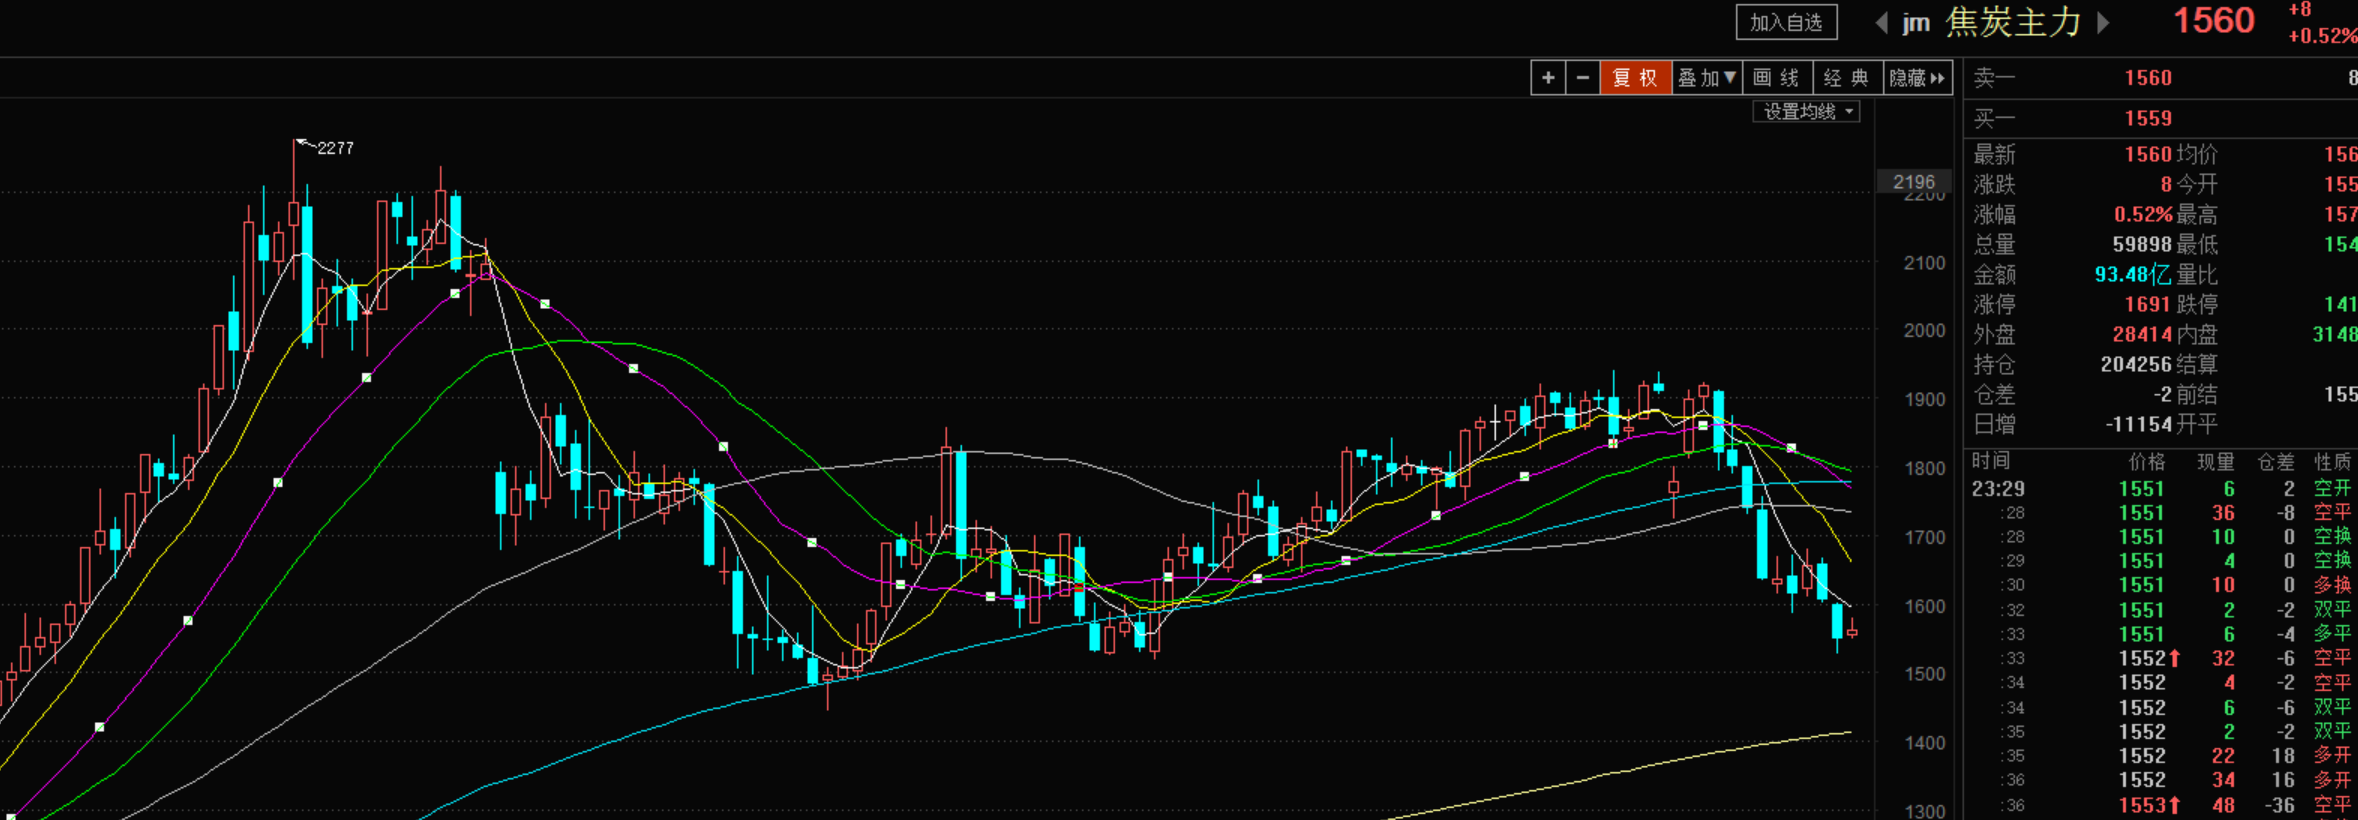Select the 23:29 trade tick row
Viewport: 2358px width, 820px height.
(2163, 489)
